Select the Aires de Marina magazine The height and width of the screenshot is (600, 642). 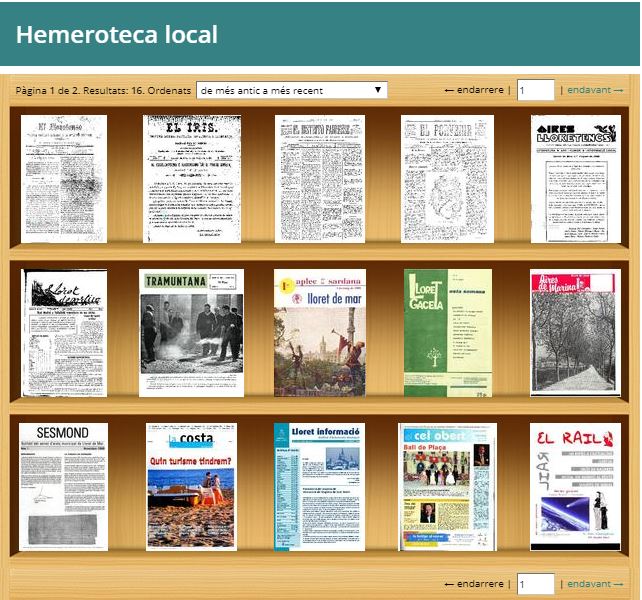(x=576, y=333)
